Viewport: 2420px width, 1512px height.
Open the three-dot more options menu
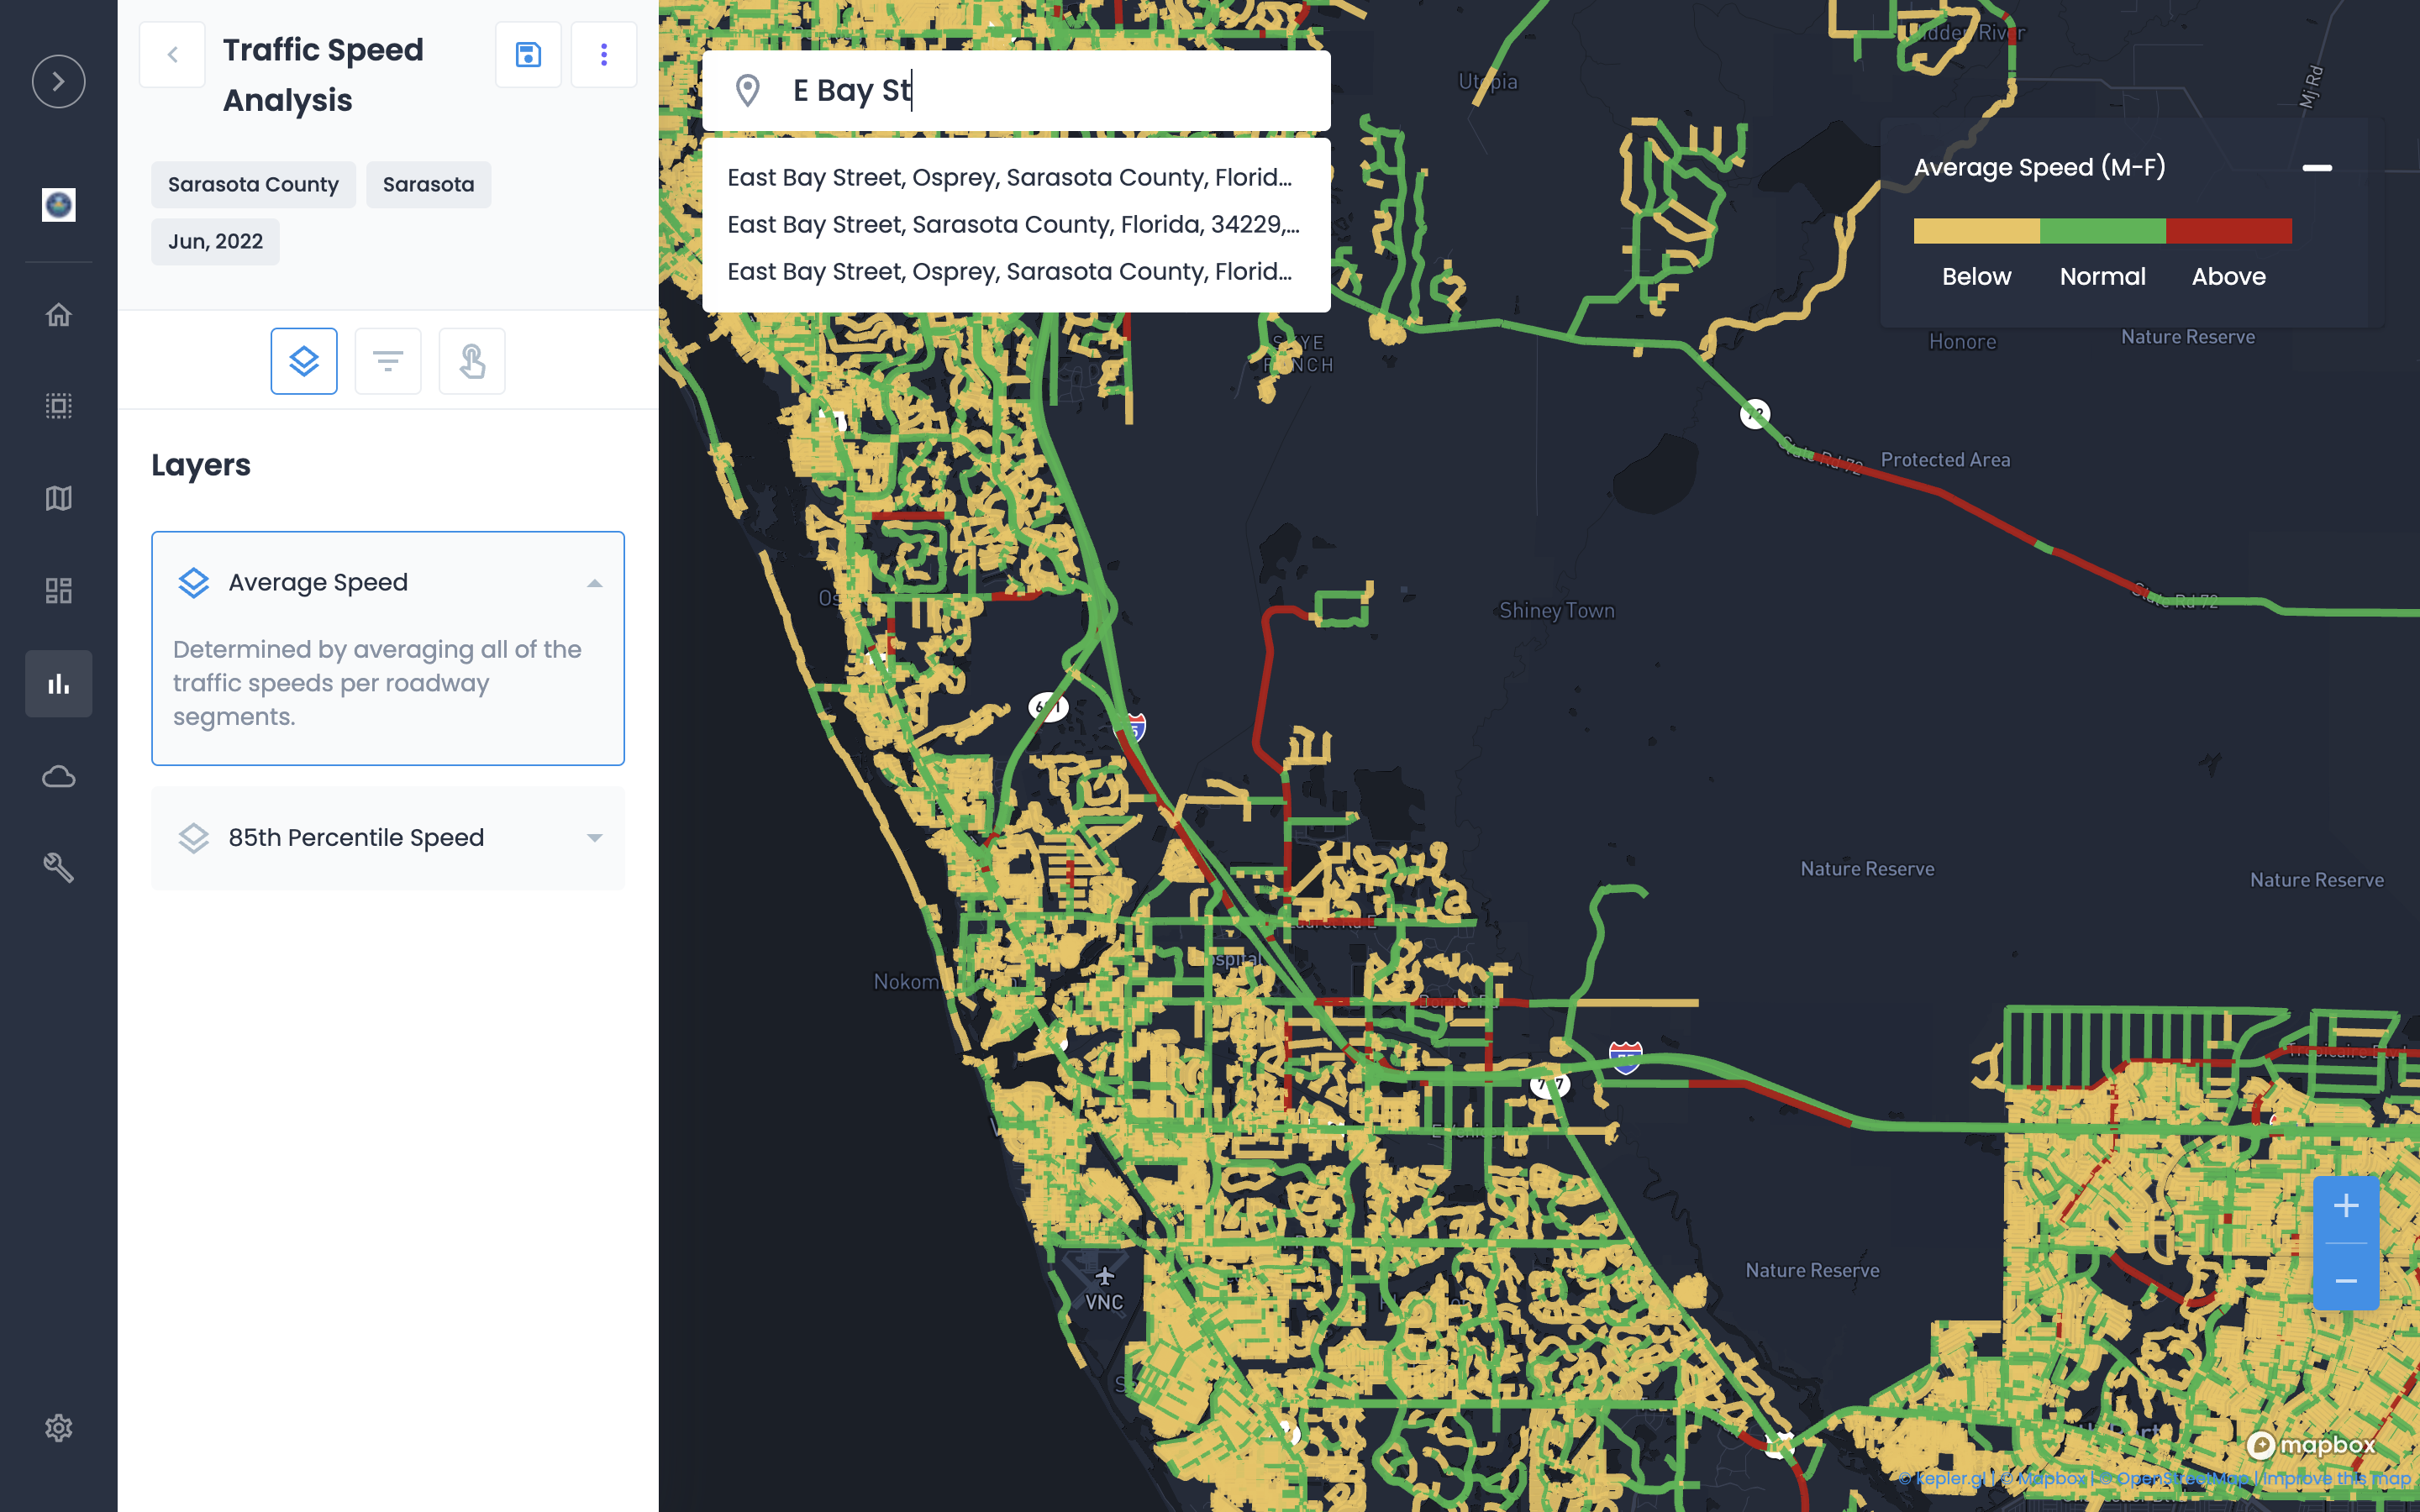point(603,55)
